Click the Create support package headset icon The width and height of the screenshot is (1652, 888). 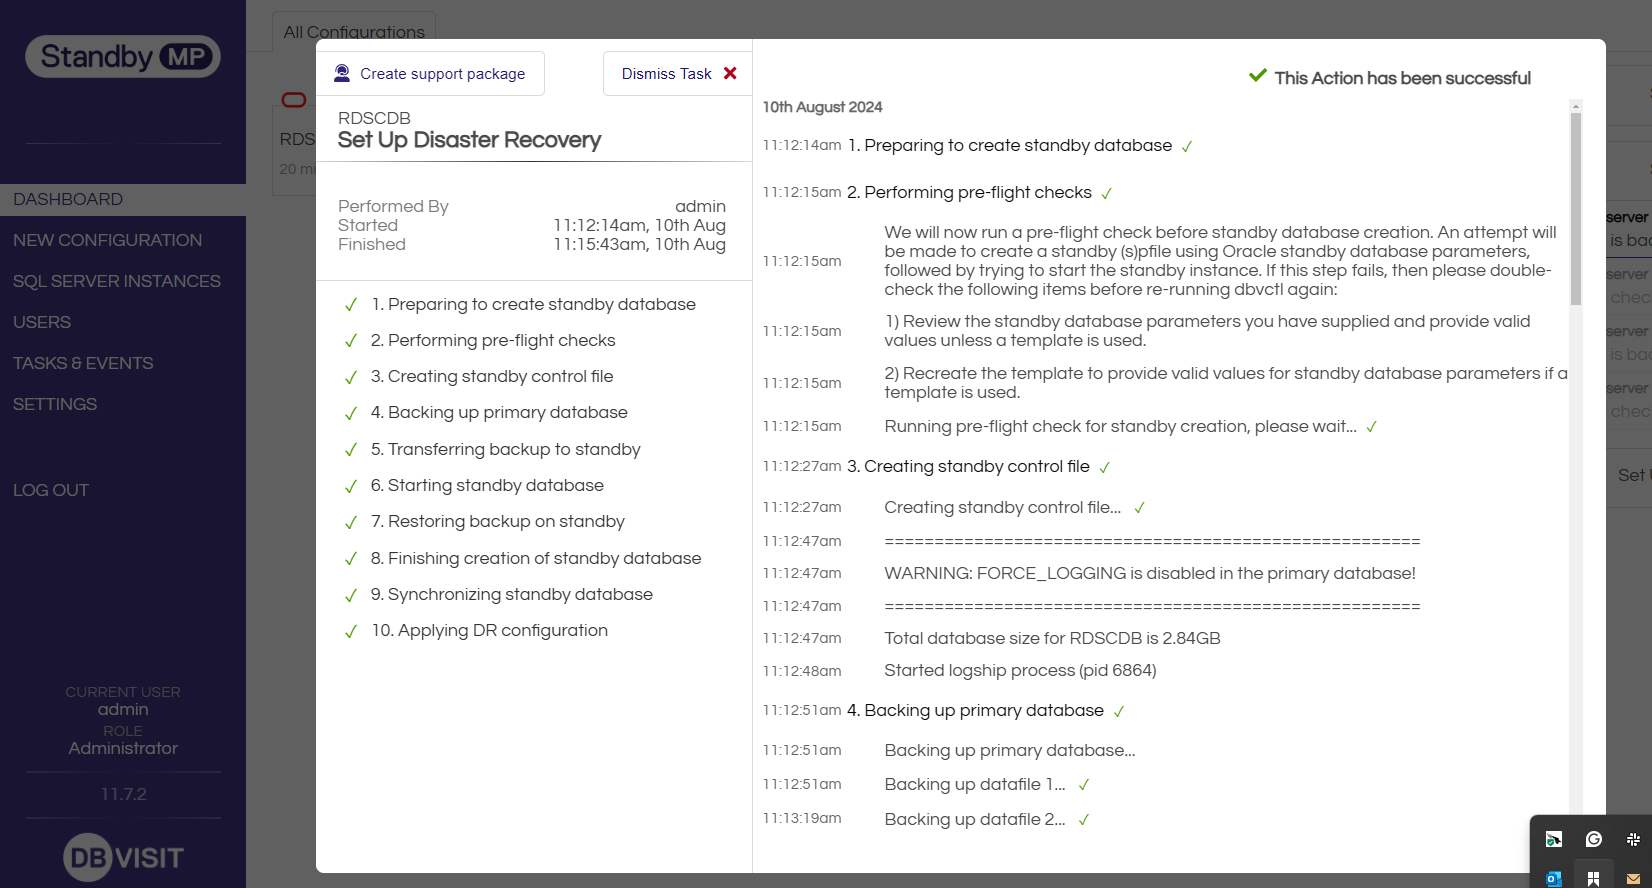342,73
